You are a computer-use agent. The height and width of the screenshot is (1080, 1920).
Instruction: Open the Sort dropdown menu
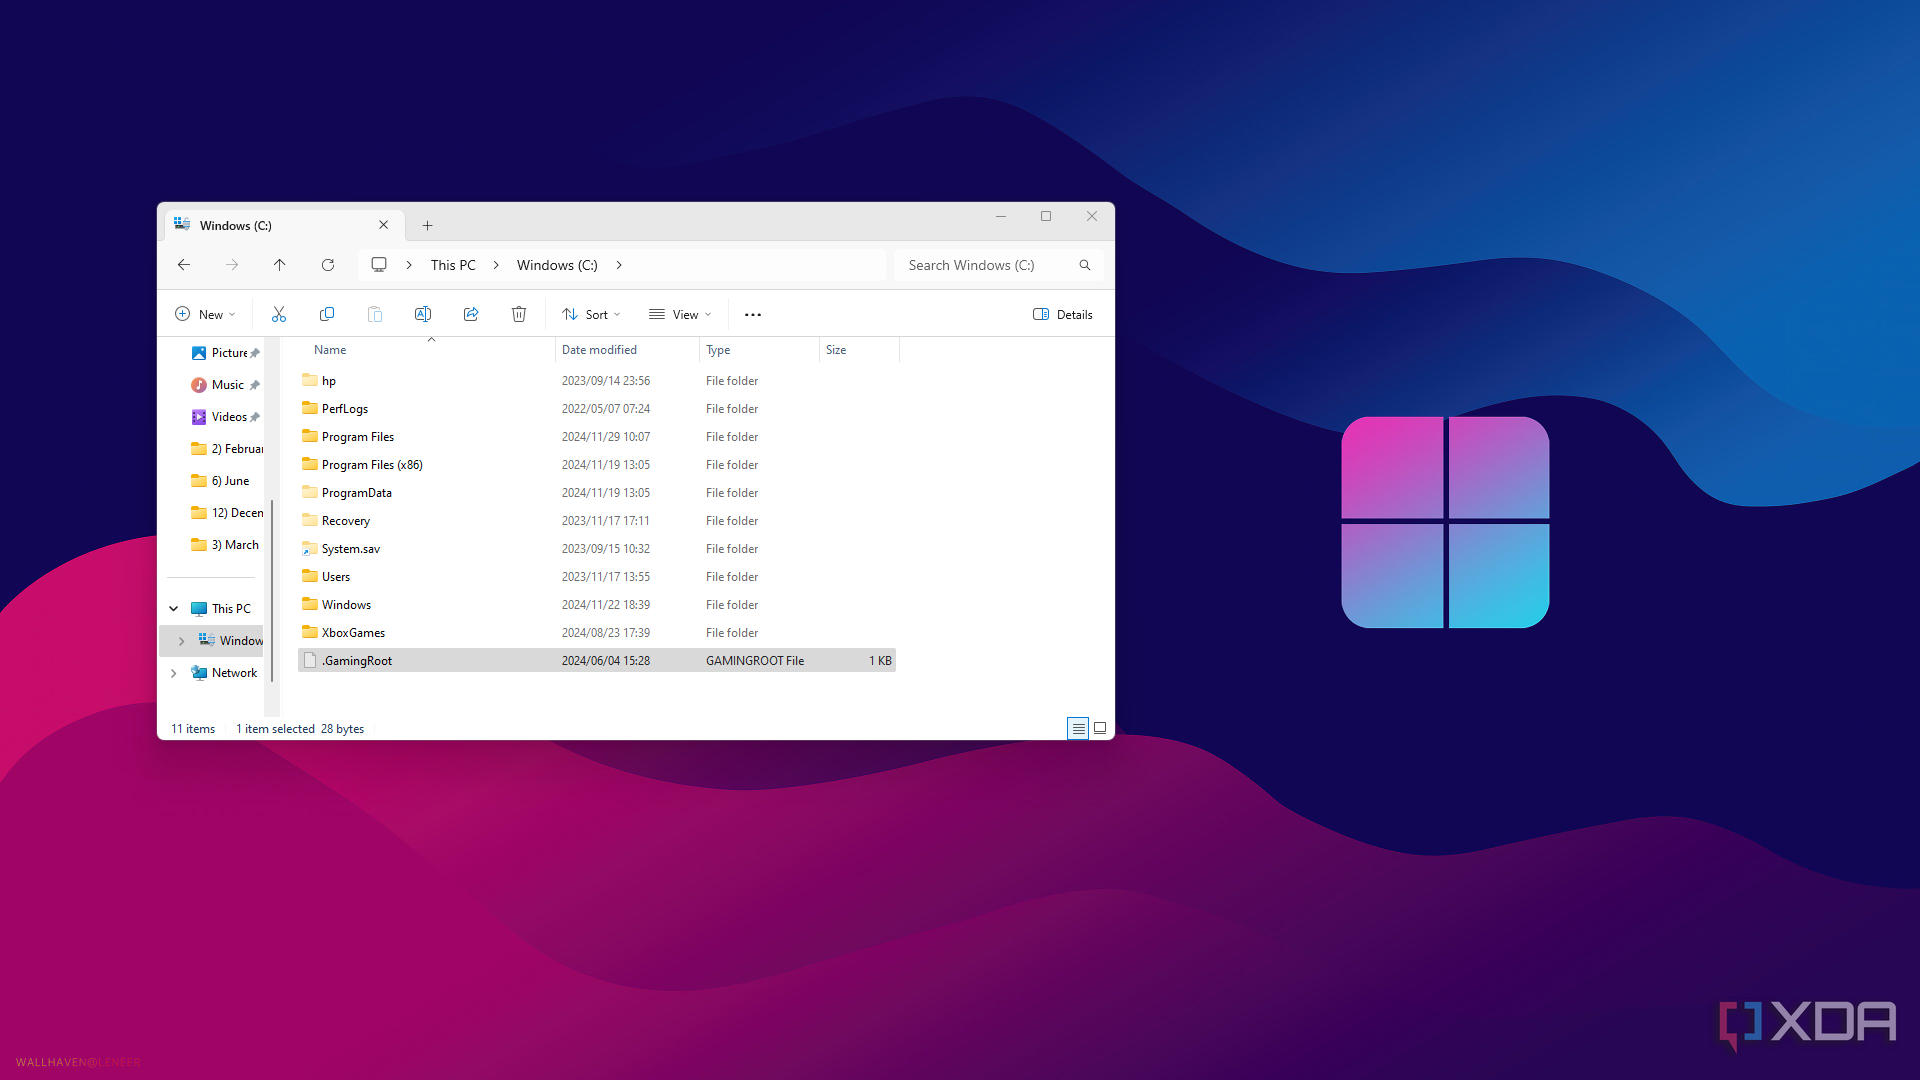point(592,314)
